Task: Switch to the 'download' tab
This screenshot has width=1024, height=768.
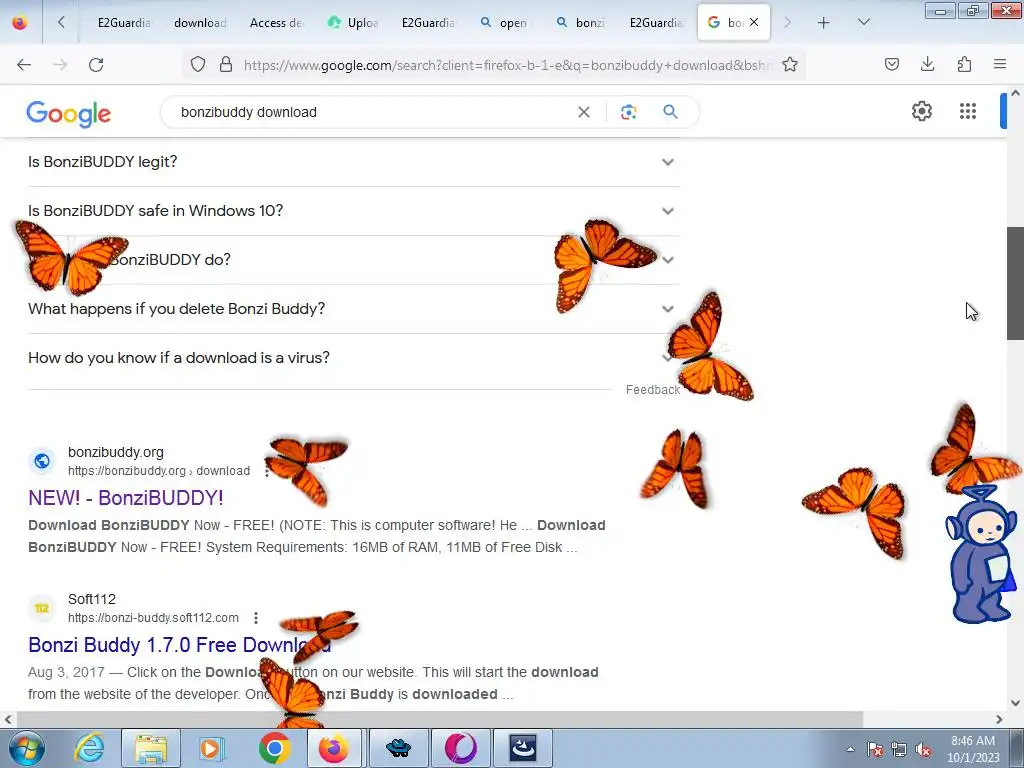Action: click(200, 23)
